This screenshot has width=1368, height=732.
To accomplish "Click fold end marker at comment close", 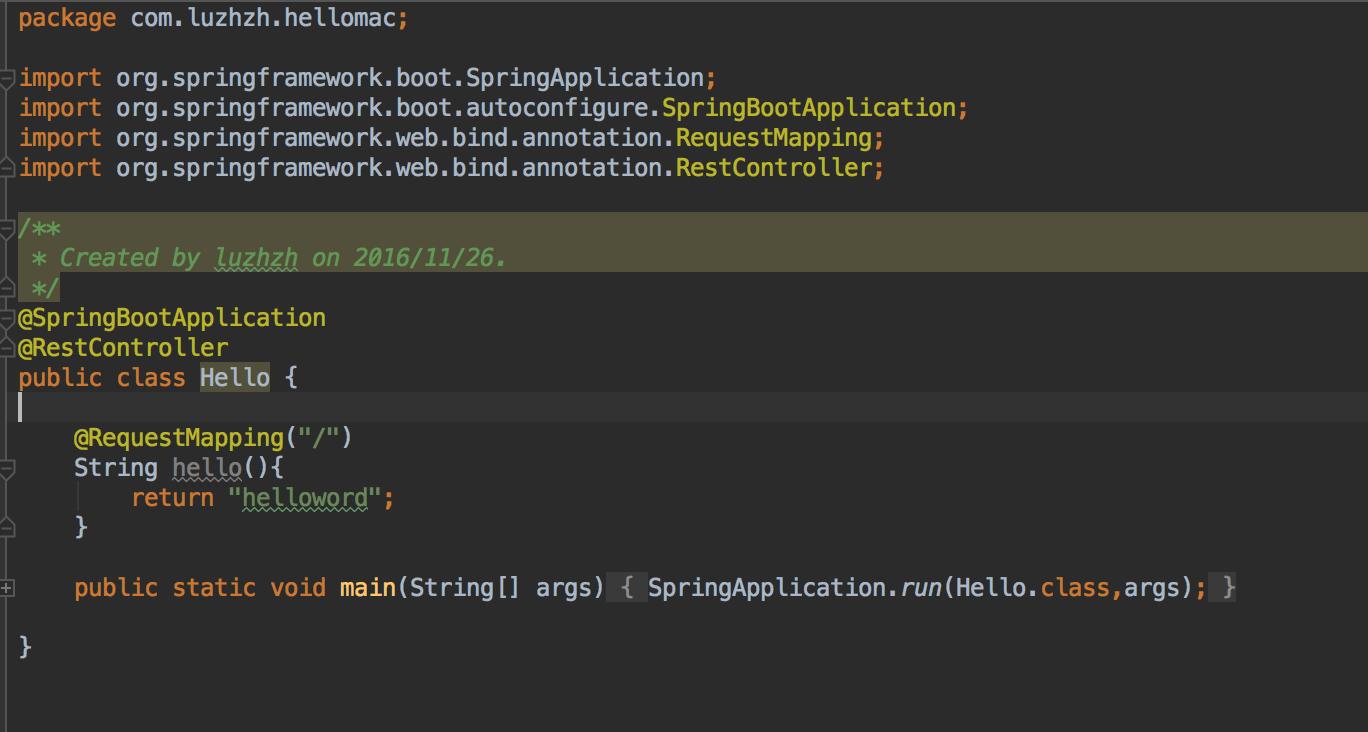I will point(7,289).
